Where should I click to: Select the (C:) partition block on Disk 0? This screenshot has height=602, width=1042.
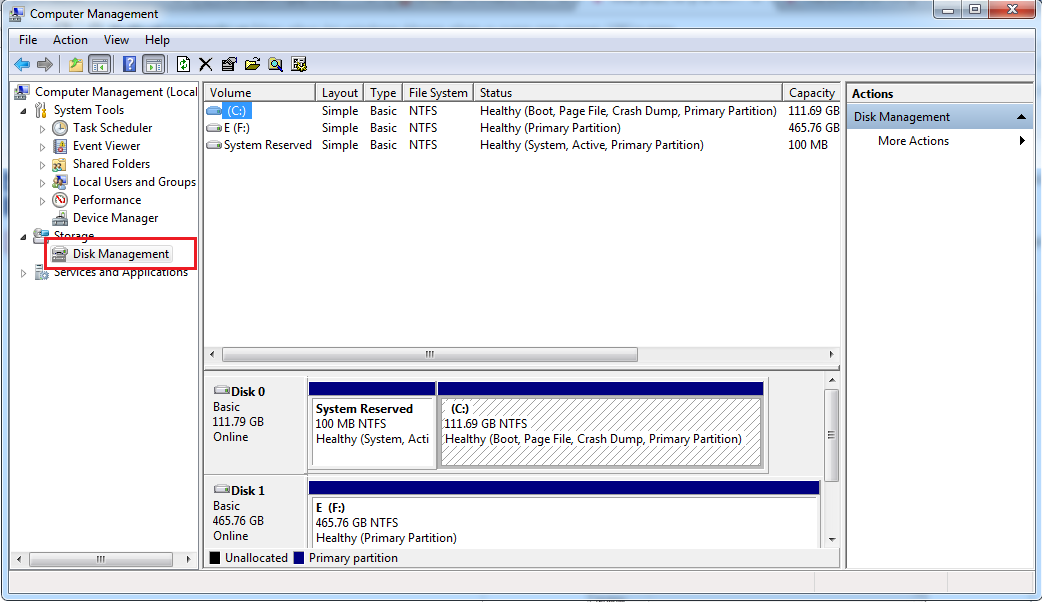(600, 432)
